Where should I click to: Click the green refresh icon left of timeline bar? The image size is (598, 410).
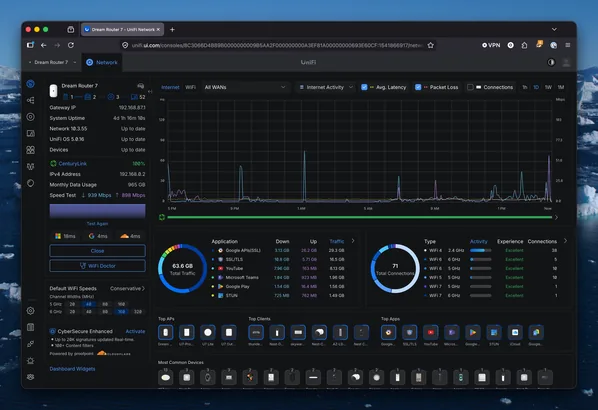point(162,217)
